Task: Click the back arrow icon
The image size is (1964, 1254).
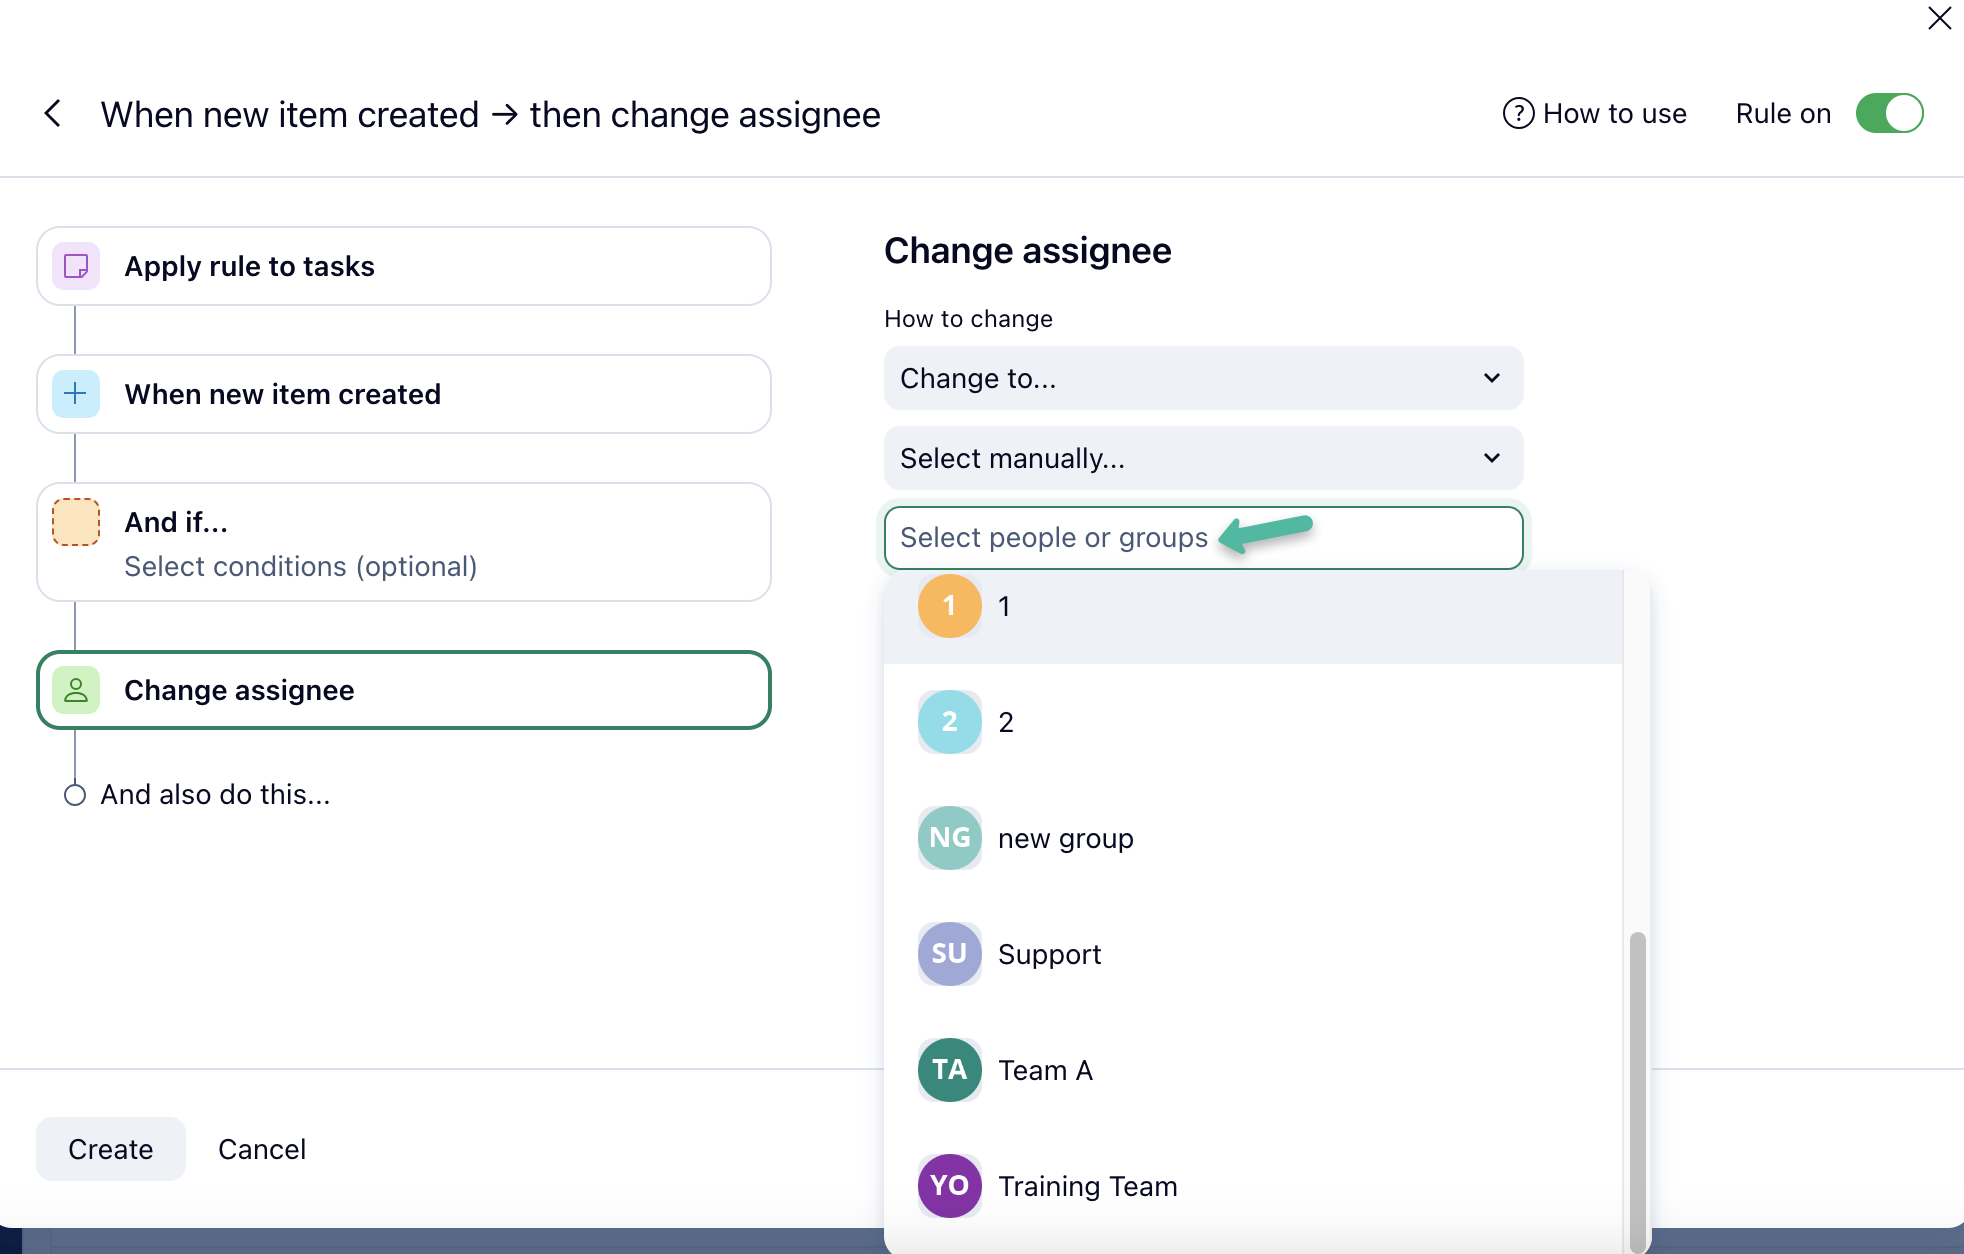Action: tap(53, 114)
